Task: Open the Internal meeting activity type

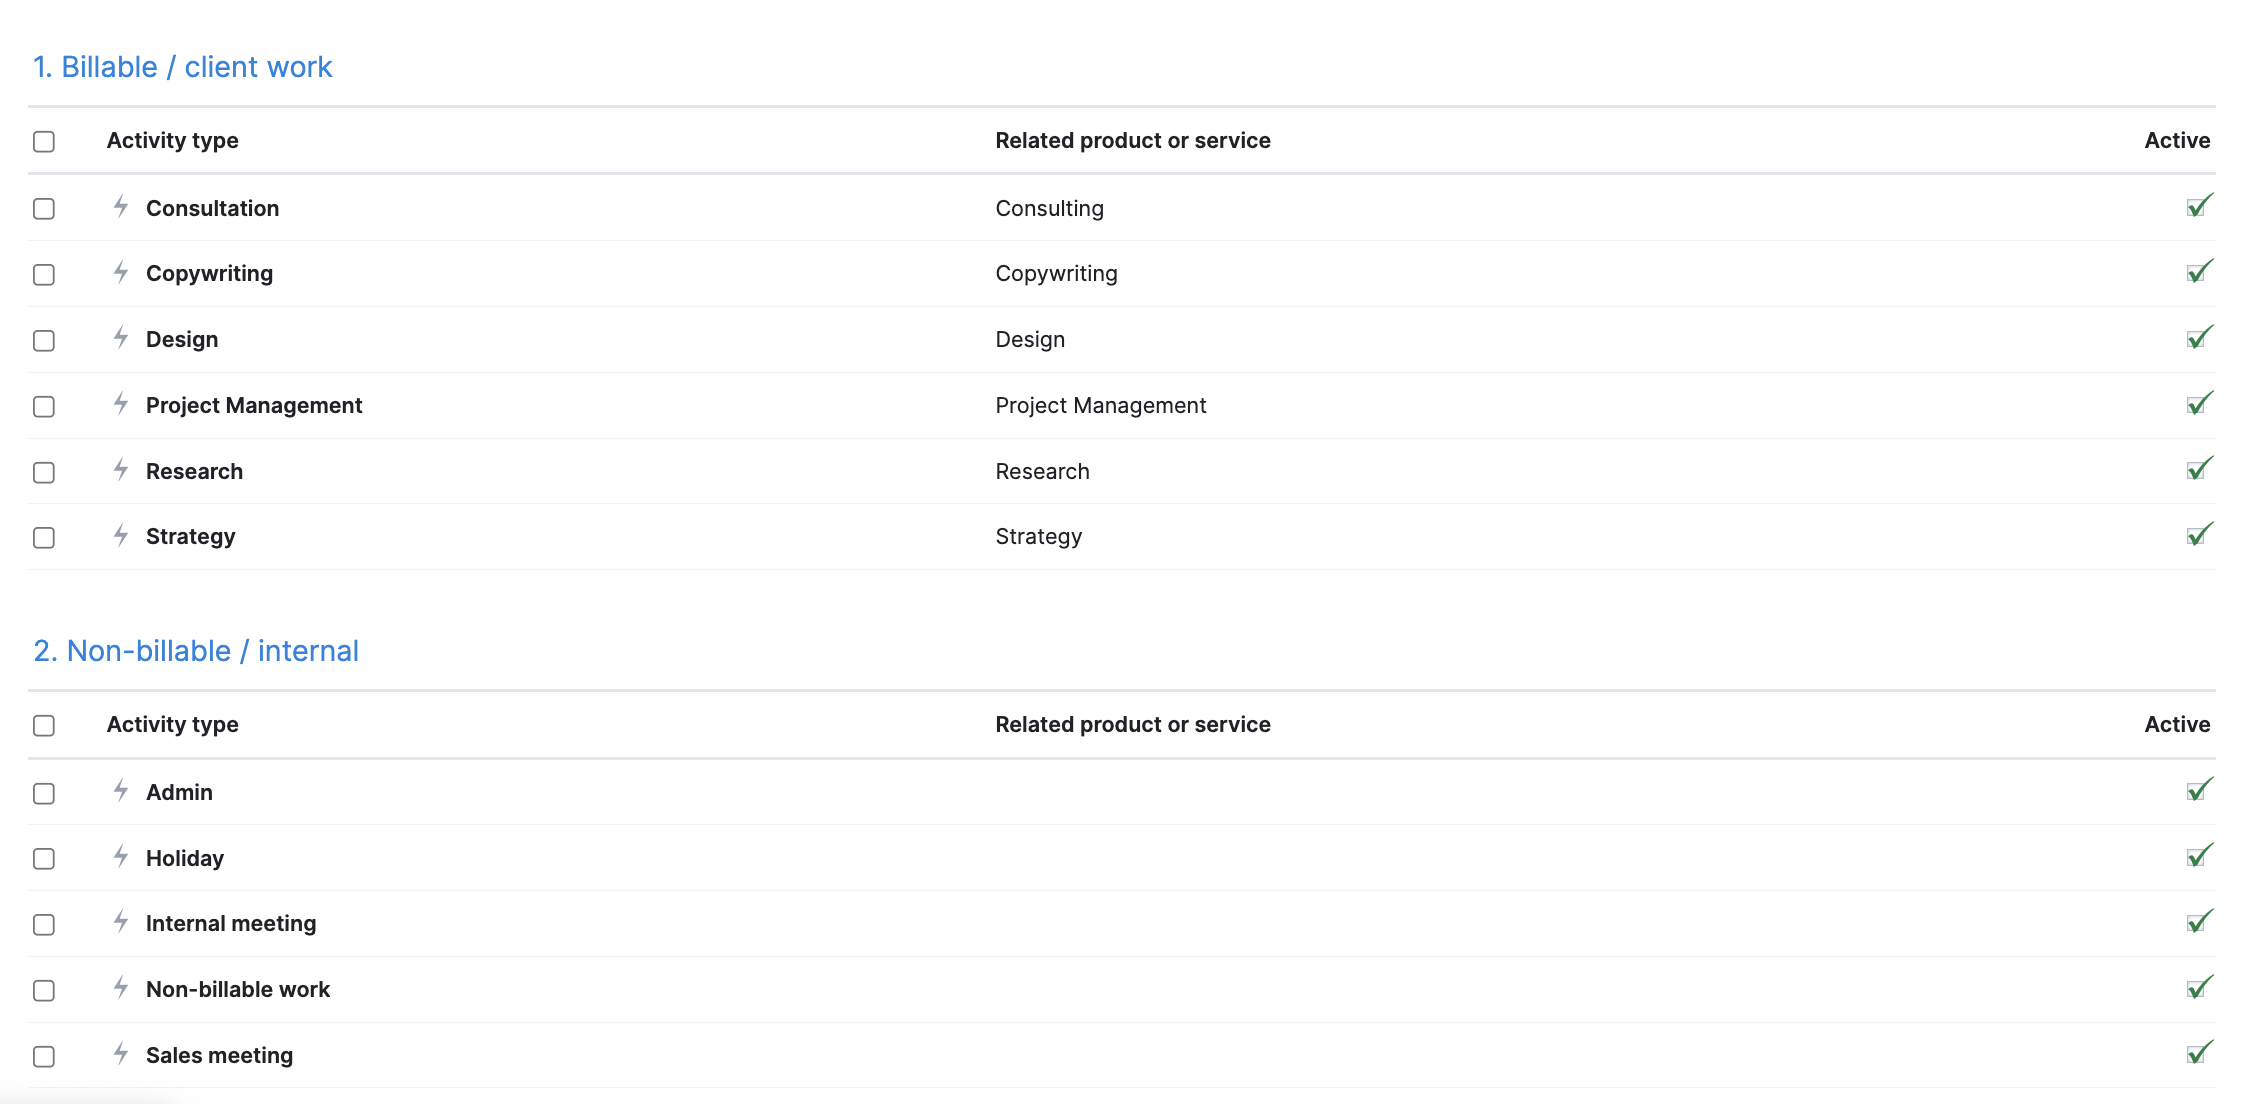Action: click(231, 923)
